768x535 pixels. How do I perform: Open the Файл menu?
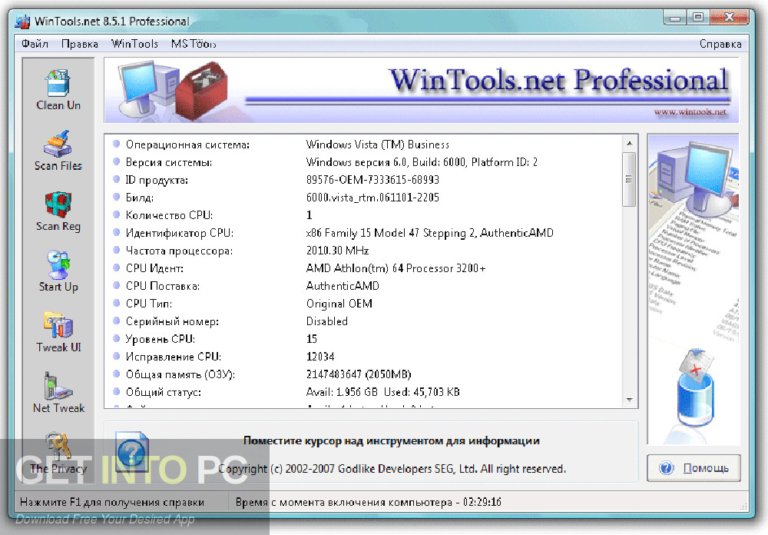pyautogui.click(x=34, y=44)
